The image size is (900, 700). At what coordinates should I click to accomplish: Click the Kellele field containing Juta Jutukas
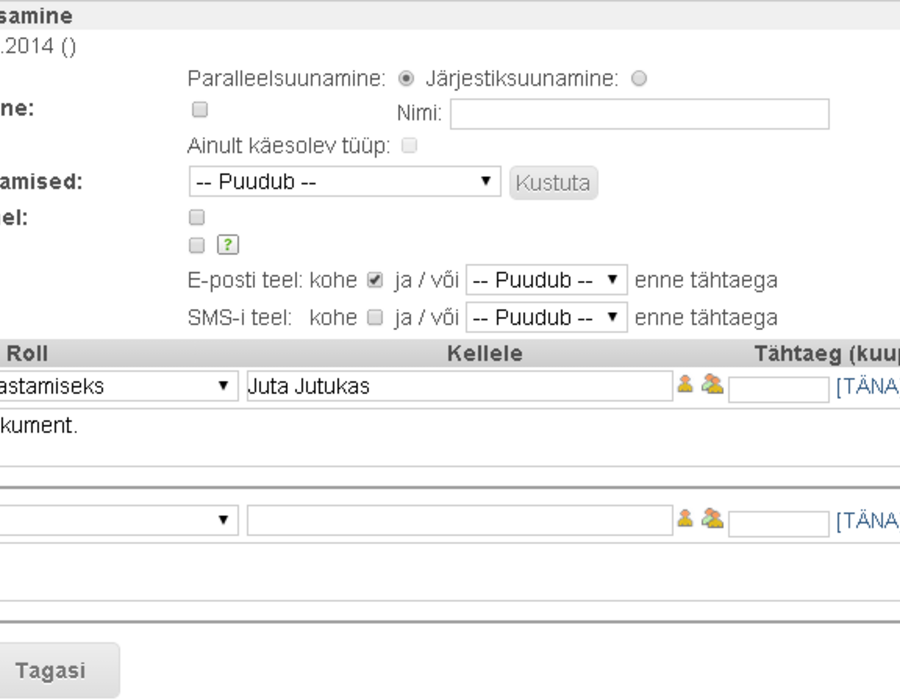point(460,386)
